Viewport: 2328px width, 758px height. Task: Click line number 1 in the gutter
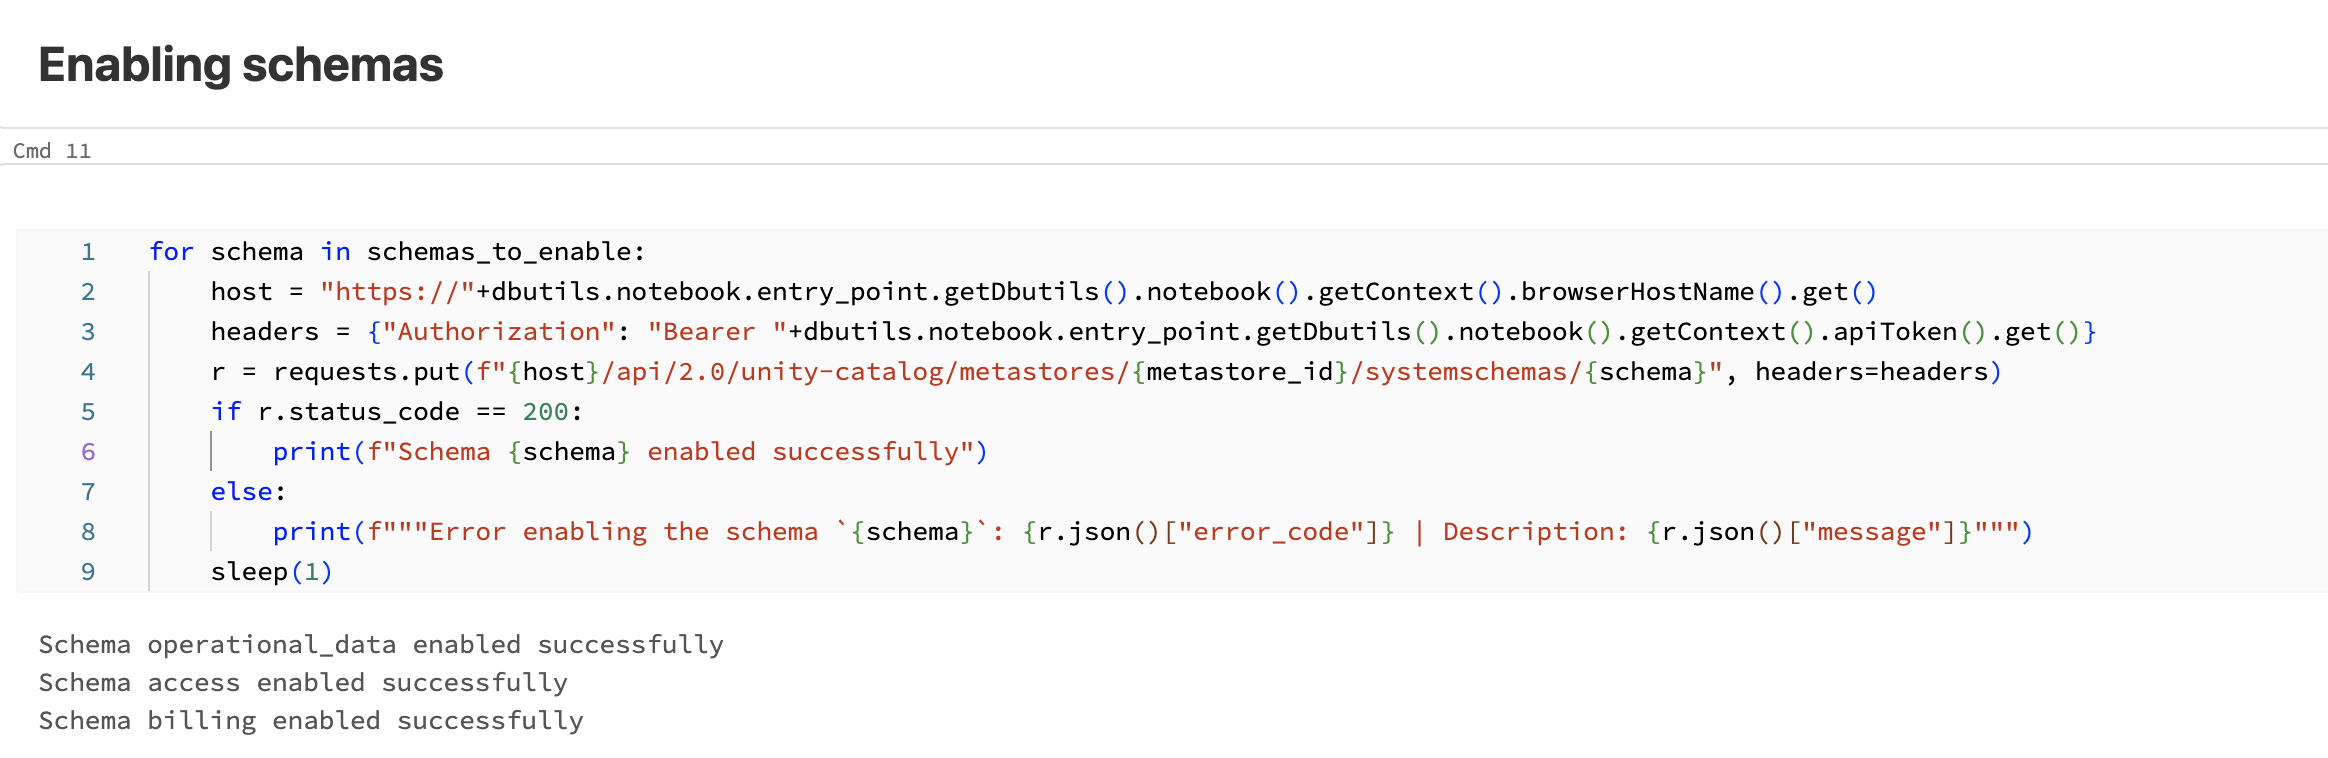[x=88, y=252]
